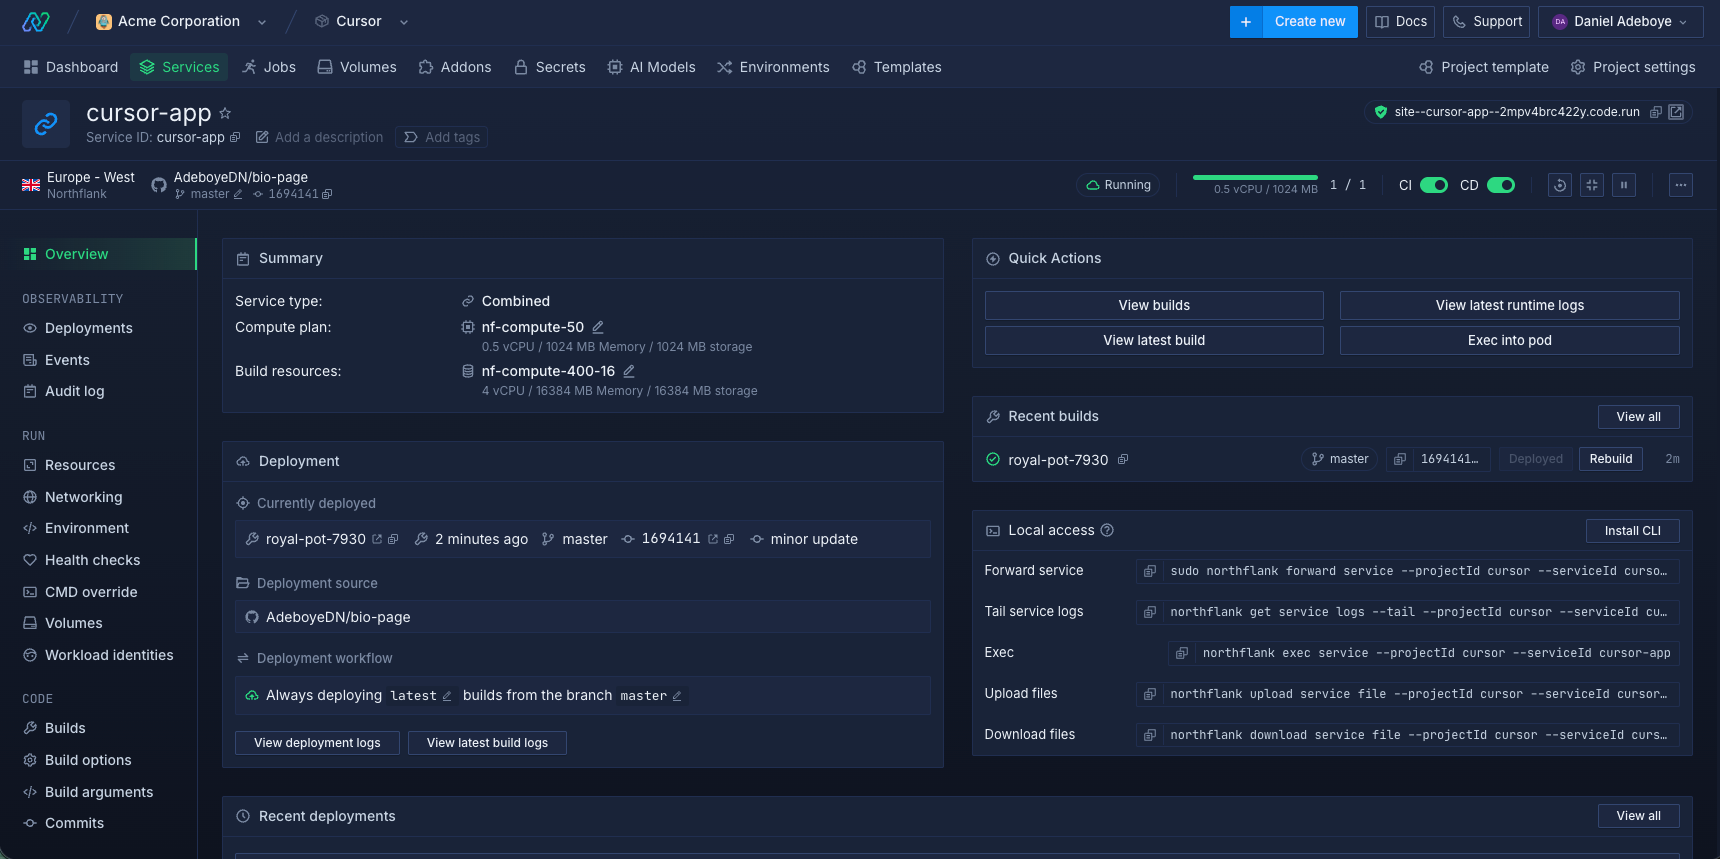Click Install CLI button

(x=1633, y=531)
